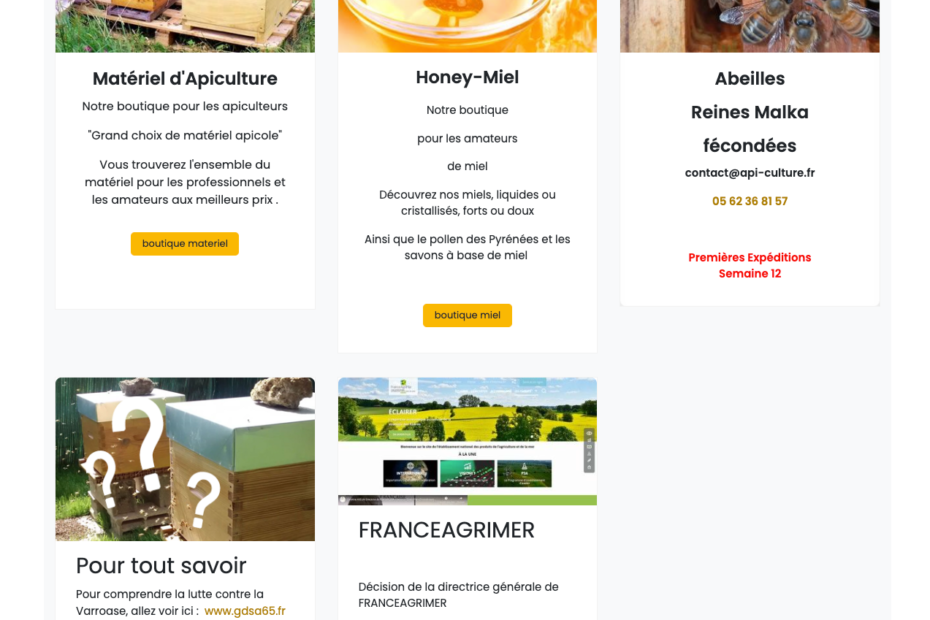
Task: Open the 'boutique miel' shop button
Action: click(x=467, y=315)
